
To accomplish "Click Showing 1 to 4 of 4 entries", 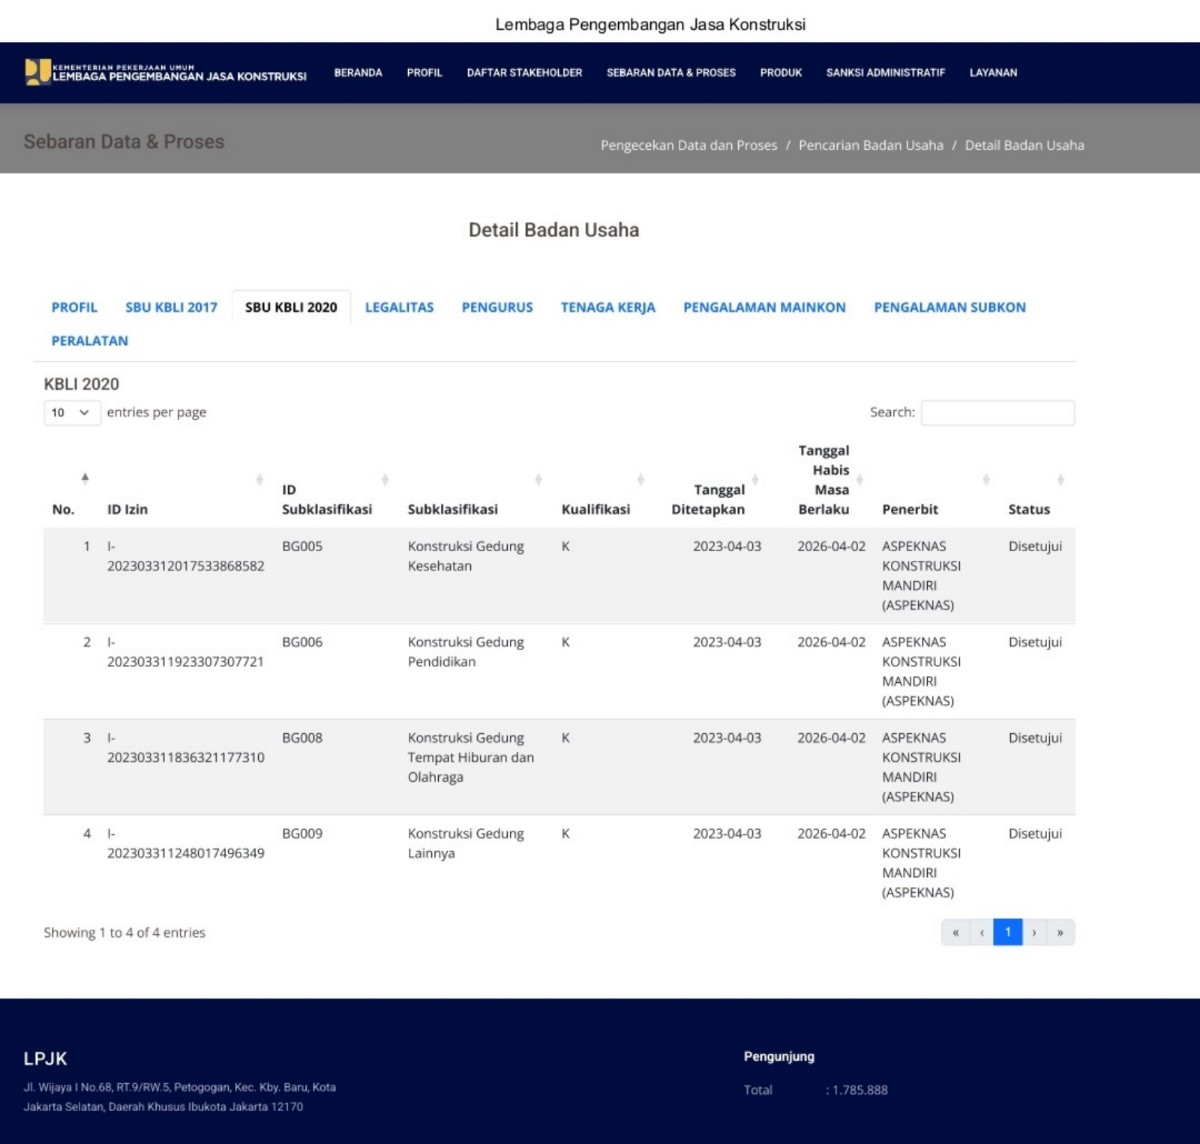I will pyautogui.click(x=124, y=932).
